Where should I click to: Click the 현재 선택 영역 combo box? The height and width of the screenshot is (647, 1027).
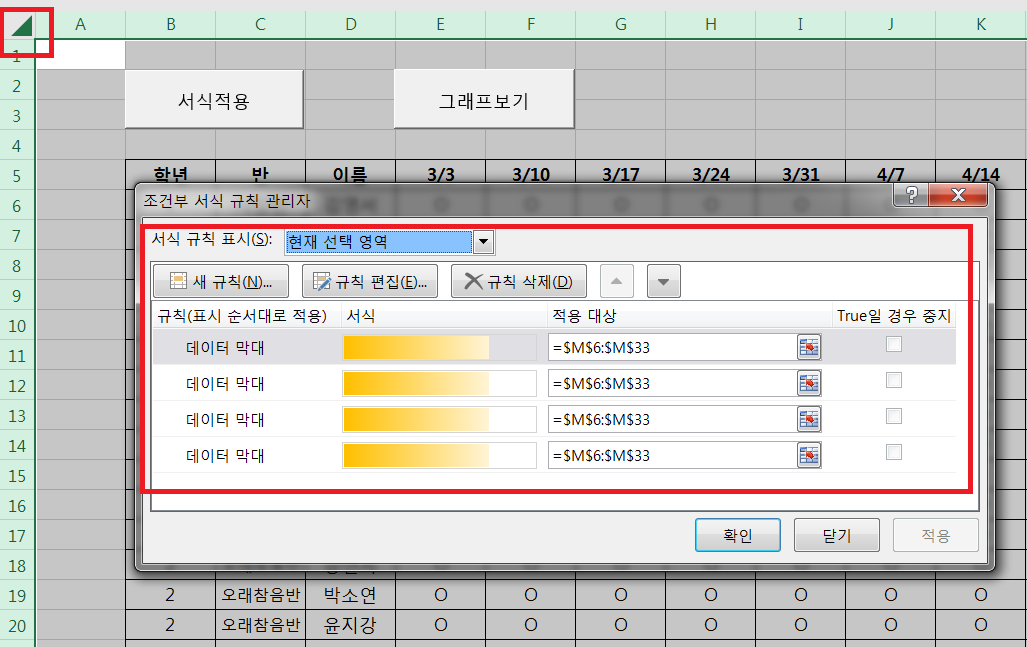[378, 241]
